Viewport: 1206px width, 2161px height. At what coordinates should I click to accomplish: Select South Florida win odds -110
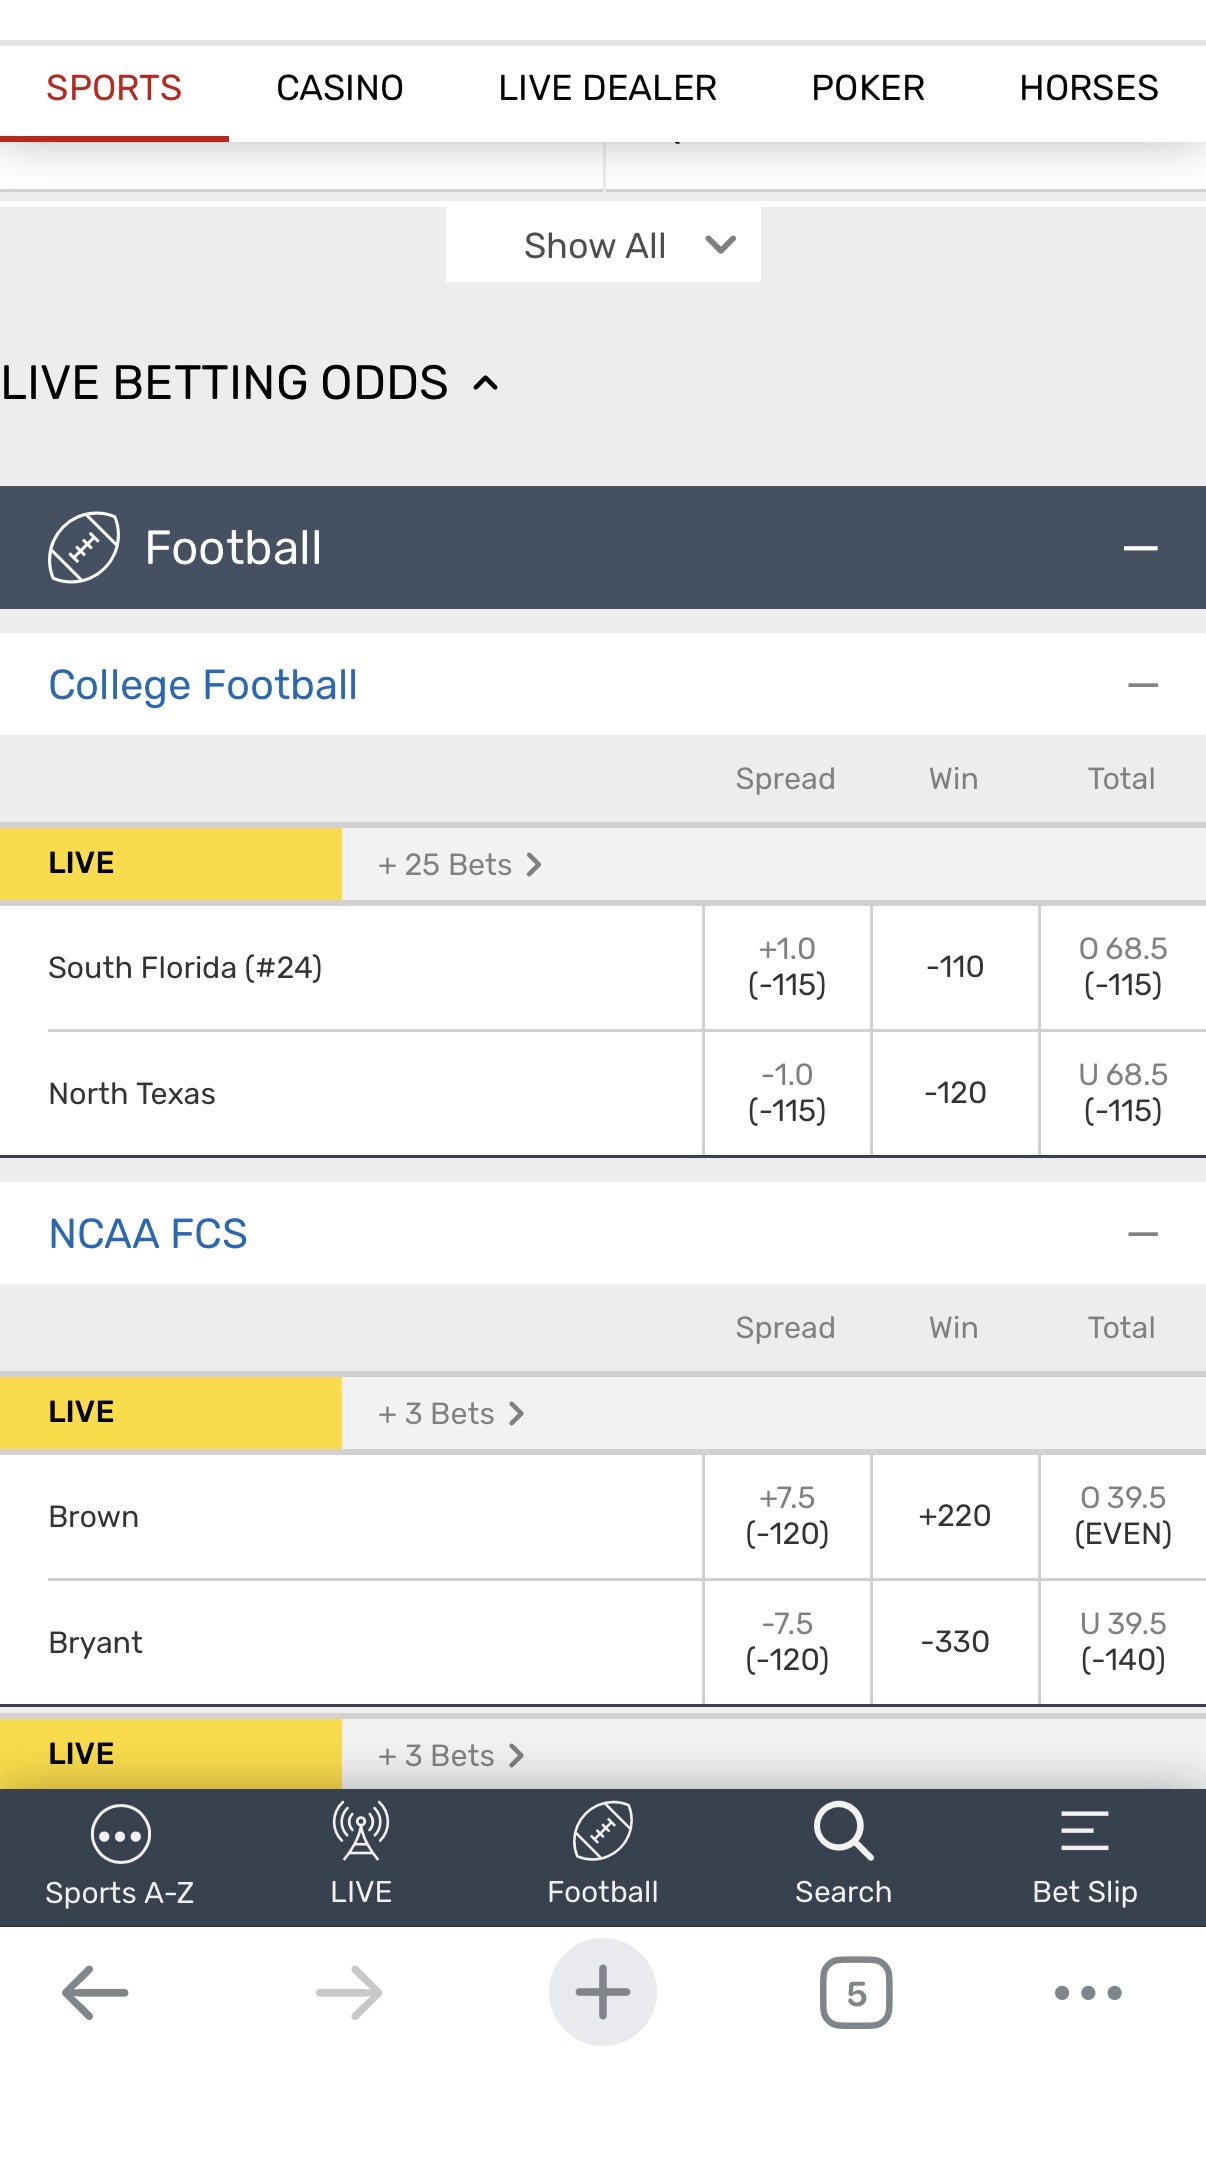click(x=955, y=967)
